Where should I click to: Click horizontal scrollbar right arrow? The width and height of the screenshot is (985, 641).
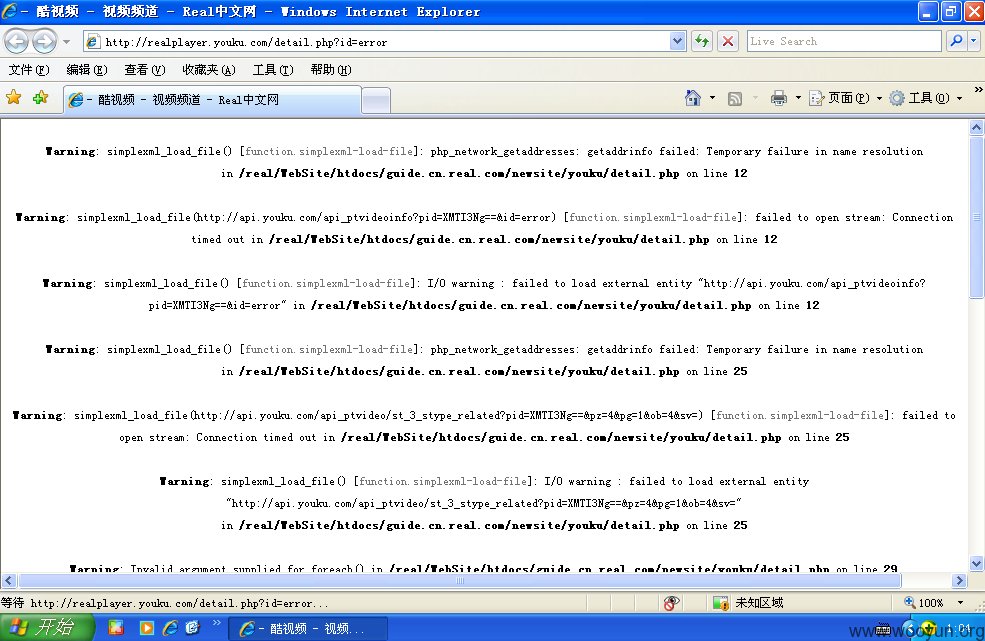[x=959, y=581]
